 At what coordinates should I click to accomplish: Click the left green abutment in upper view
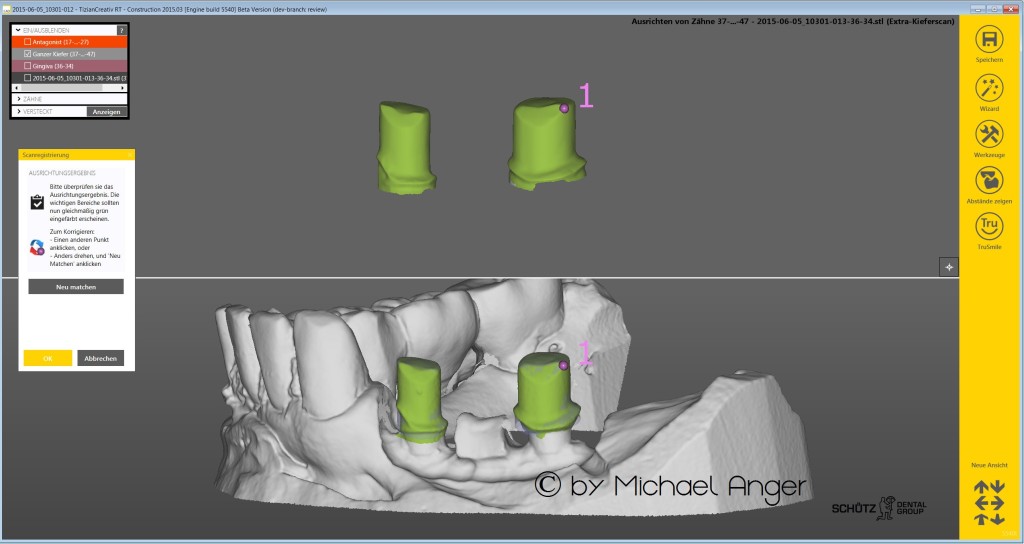[406, 147]
